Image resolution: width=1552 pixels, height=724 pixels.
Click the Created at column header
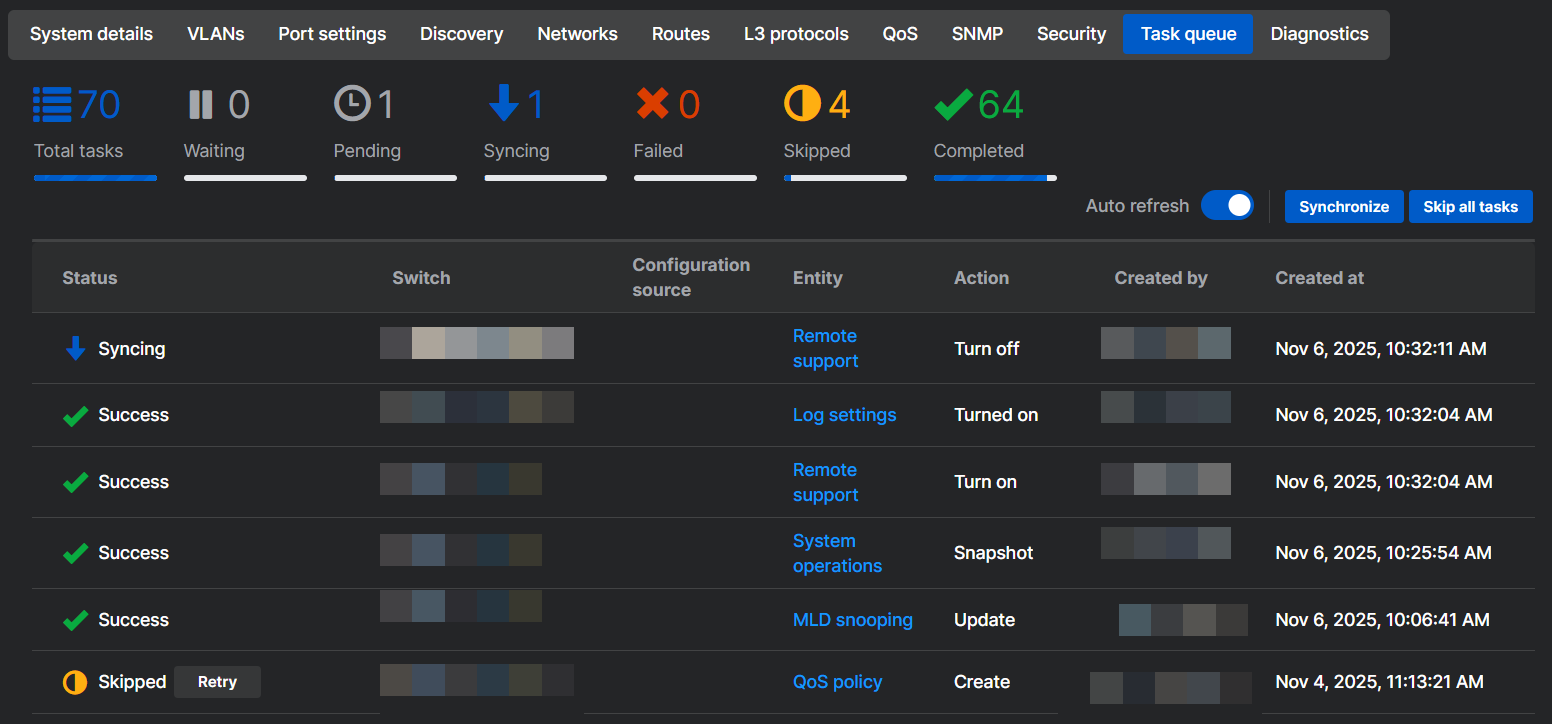click(x=1319, y=278)
